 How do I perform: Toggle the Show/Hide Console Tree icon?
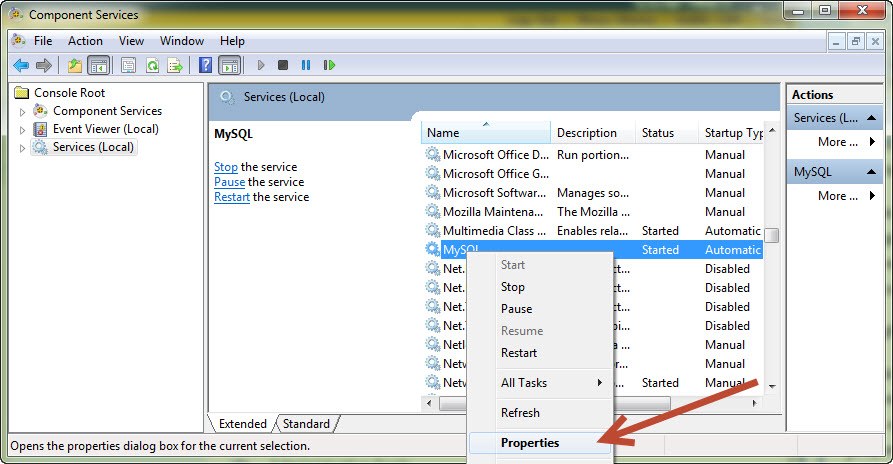click(99, 65)
